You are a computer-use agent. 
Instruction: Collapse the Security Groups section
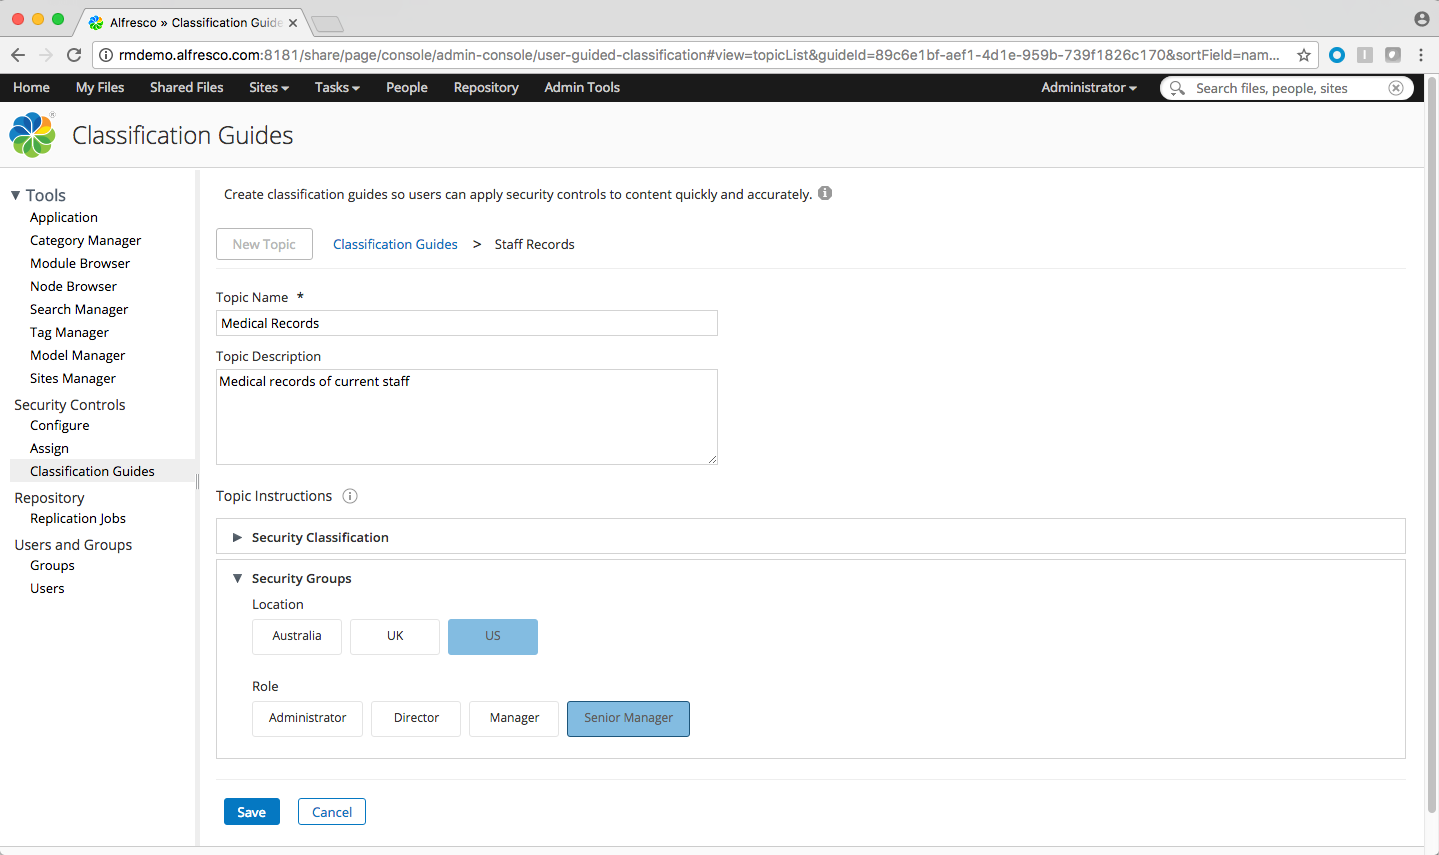point(238,578)
